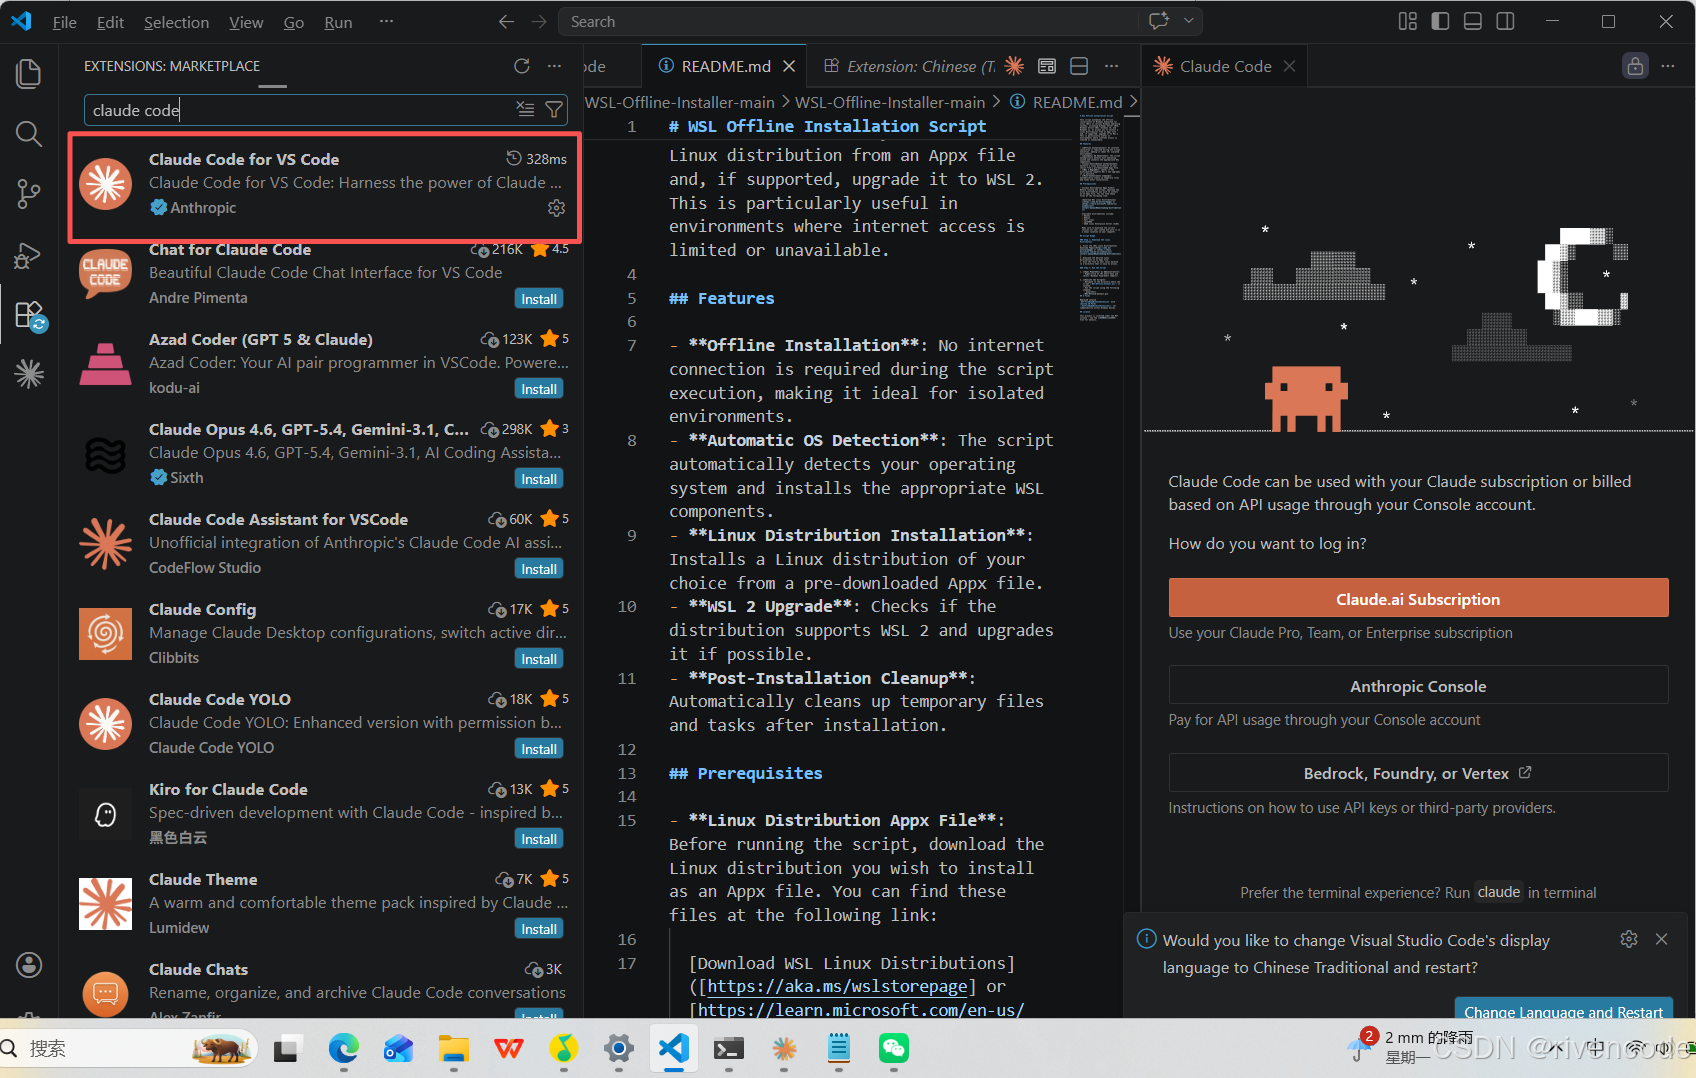Open Extensions view more actions menu
The width and height of the screenshot is (1696, 1078).
tap(554, 66)
